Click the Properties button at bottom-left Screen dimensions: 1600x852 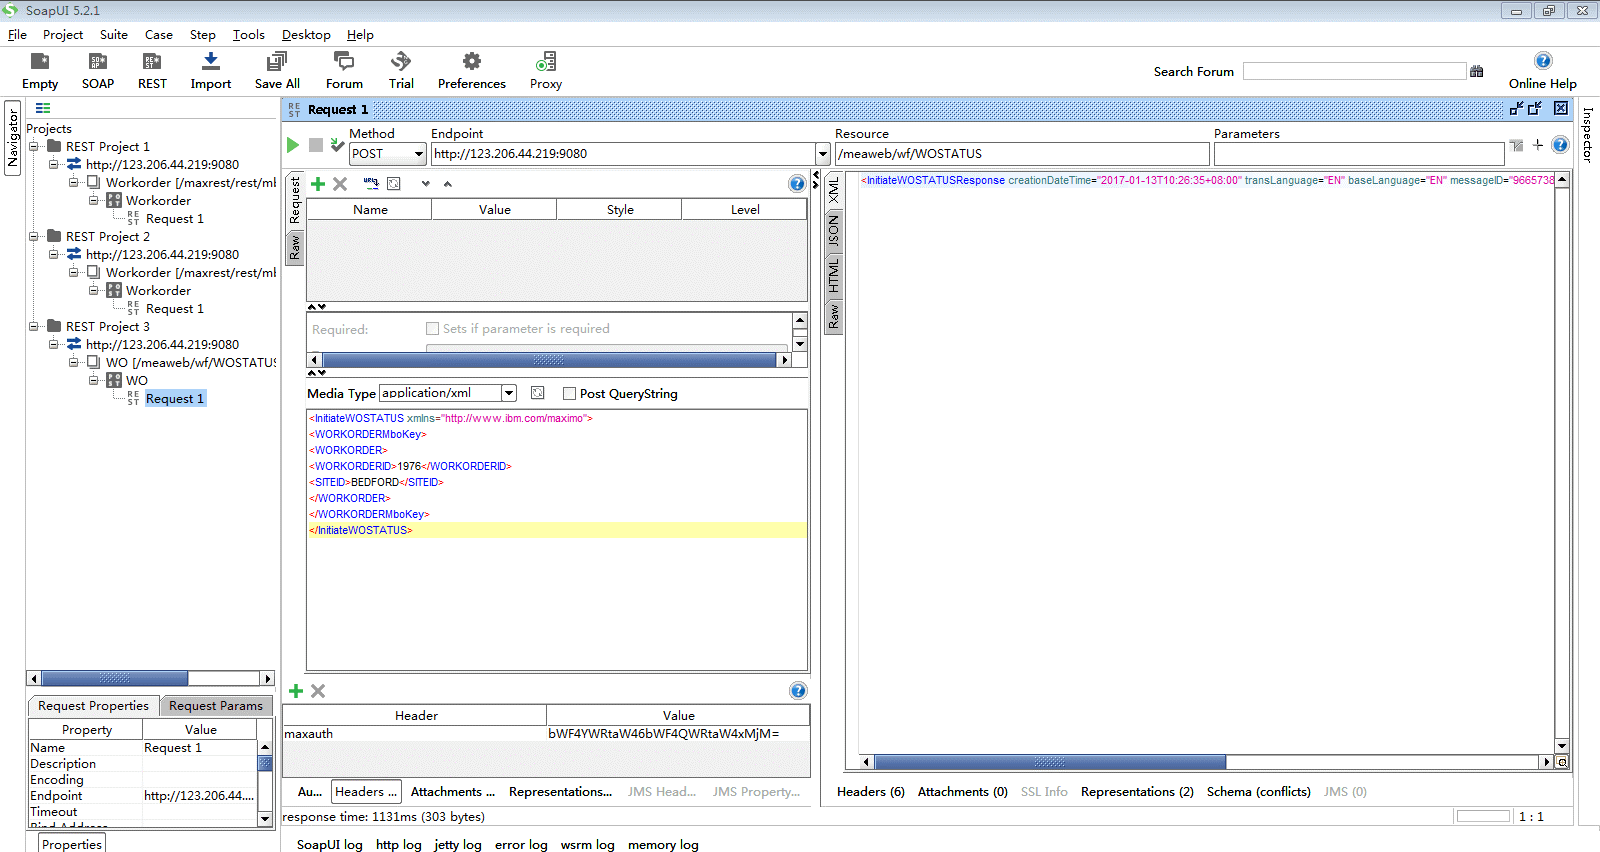click(72, 844)
